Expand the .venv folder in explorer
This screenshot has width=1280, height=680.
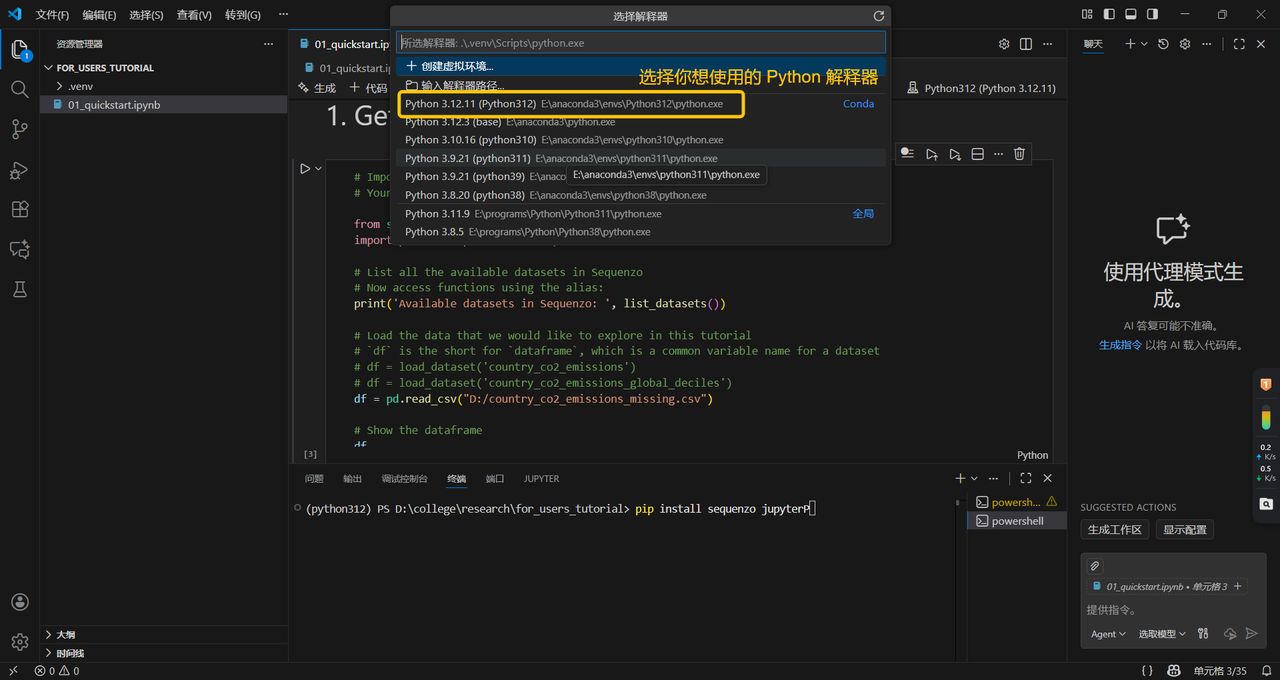pos(80,86)
